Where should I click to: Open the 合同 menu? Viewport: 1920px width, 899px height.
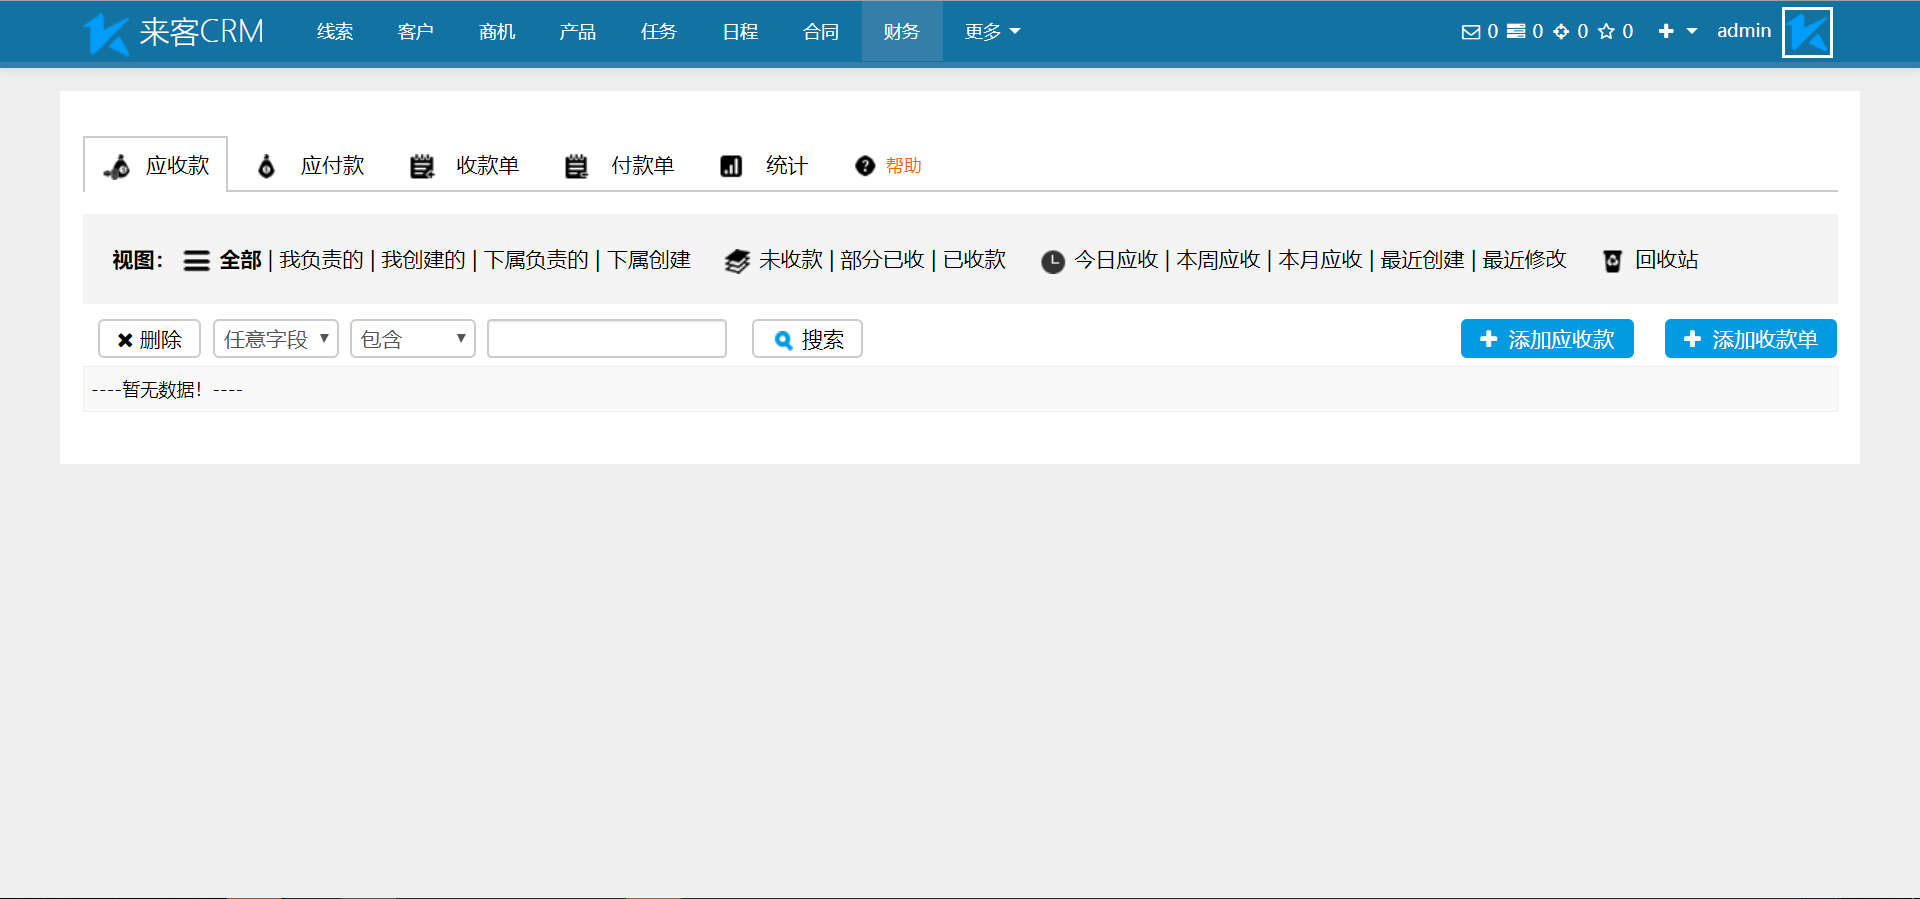(821, 31)
